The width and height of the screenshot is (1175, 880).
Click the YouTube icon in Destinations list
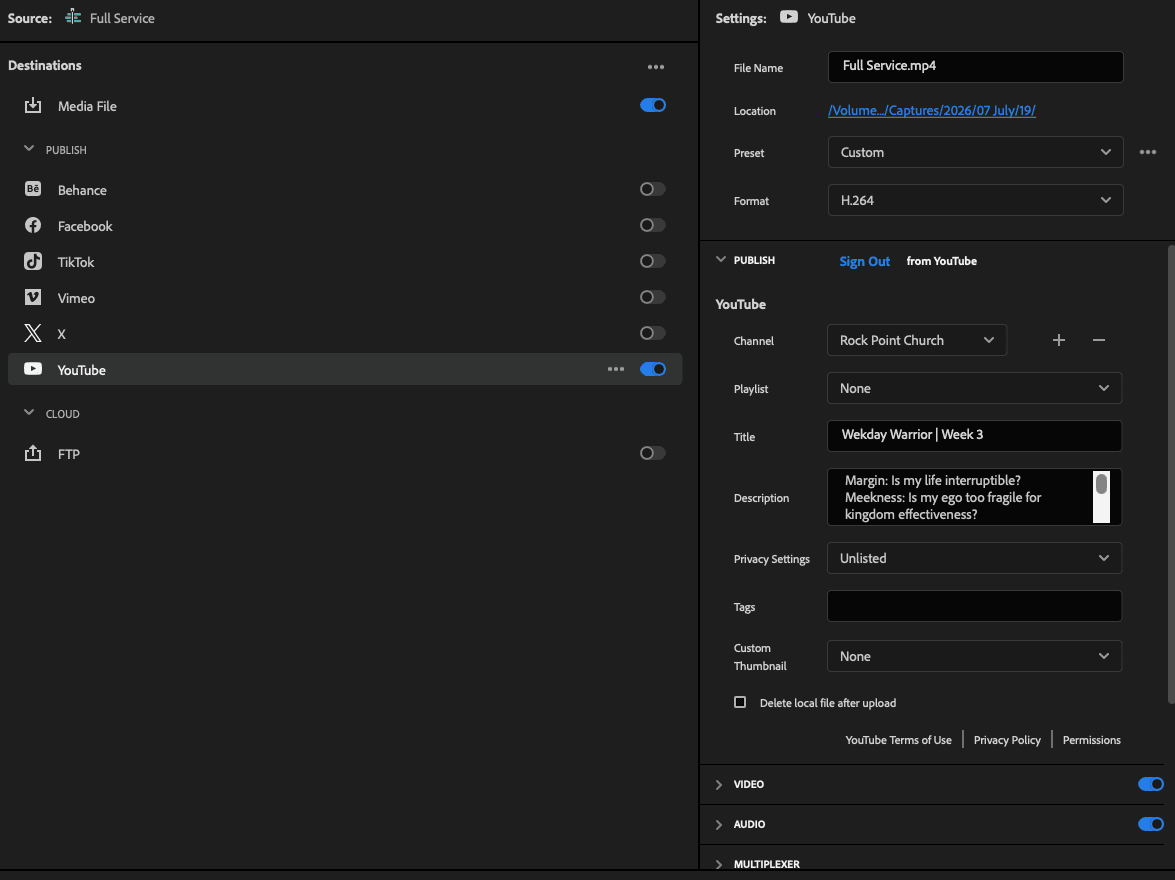pyautogui.click(x=33, y=369)
